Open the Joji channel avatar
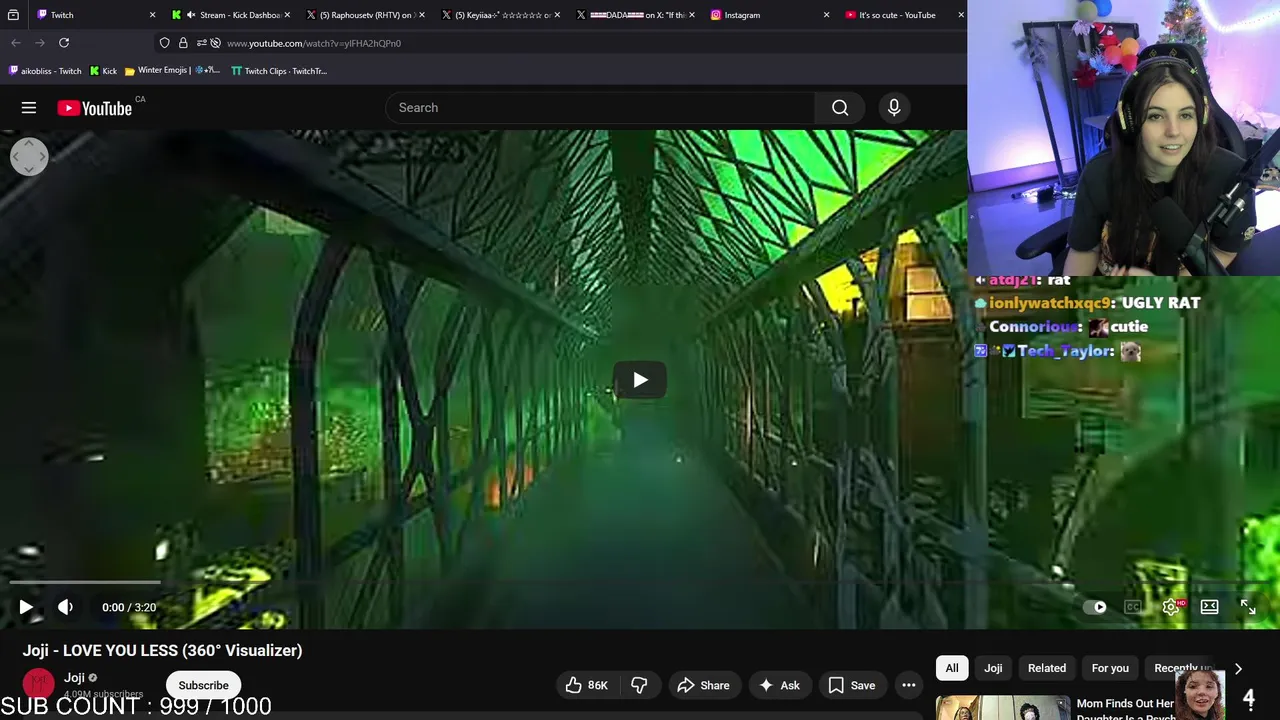 point(38,684)
